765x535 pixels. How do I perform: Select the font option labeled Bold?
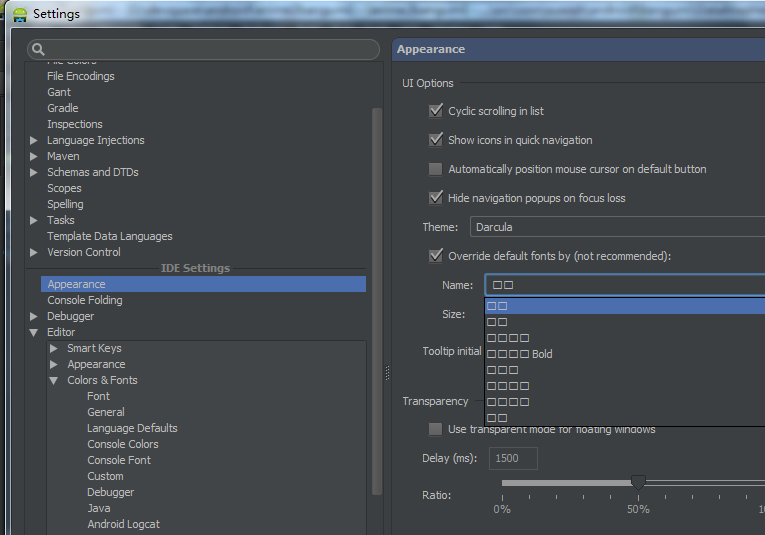click(520, 354)
